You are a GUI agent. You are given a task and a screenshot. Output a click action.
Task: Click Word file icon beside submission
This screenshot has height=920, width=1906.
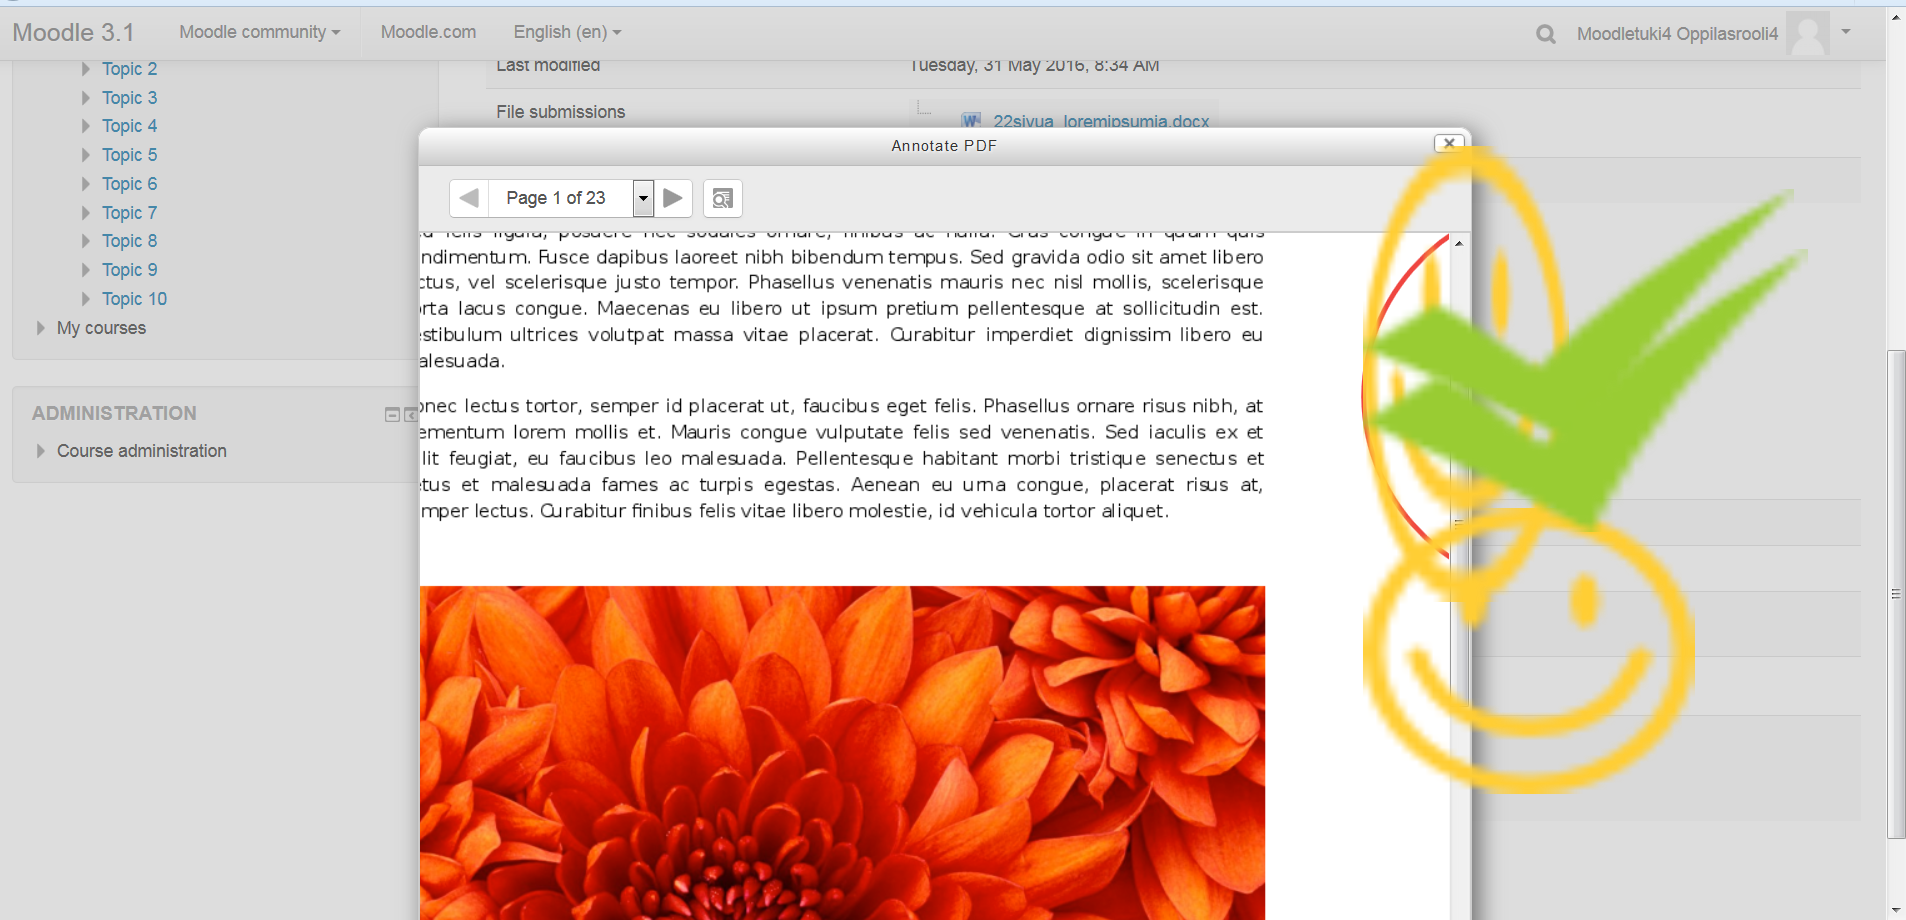pyautogui.click(x=970, y=121)
